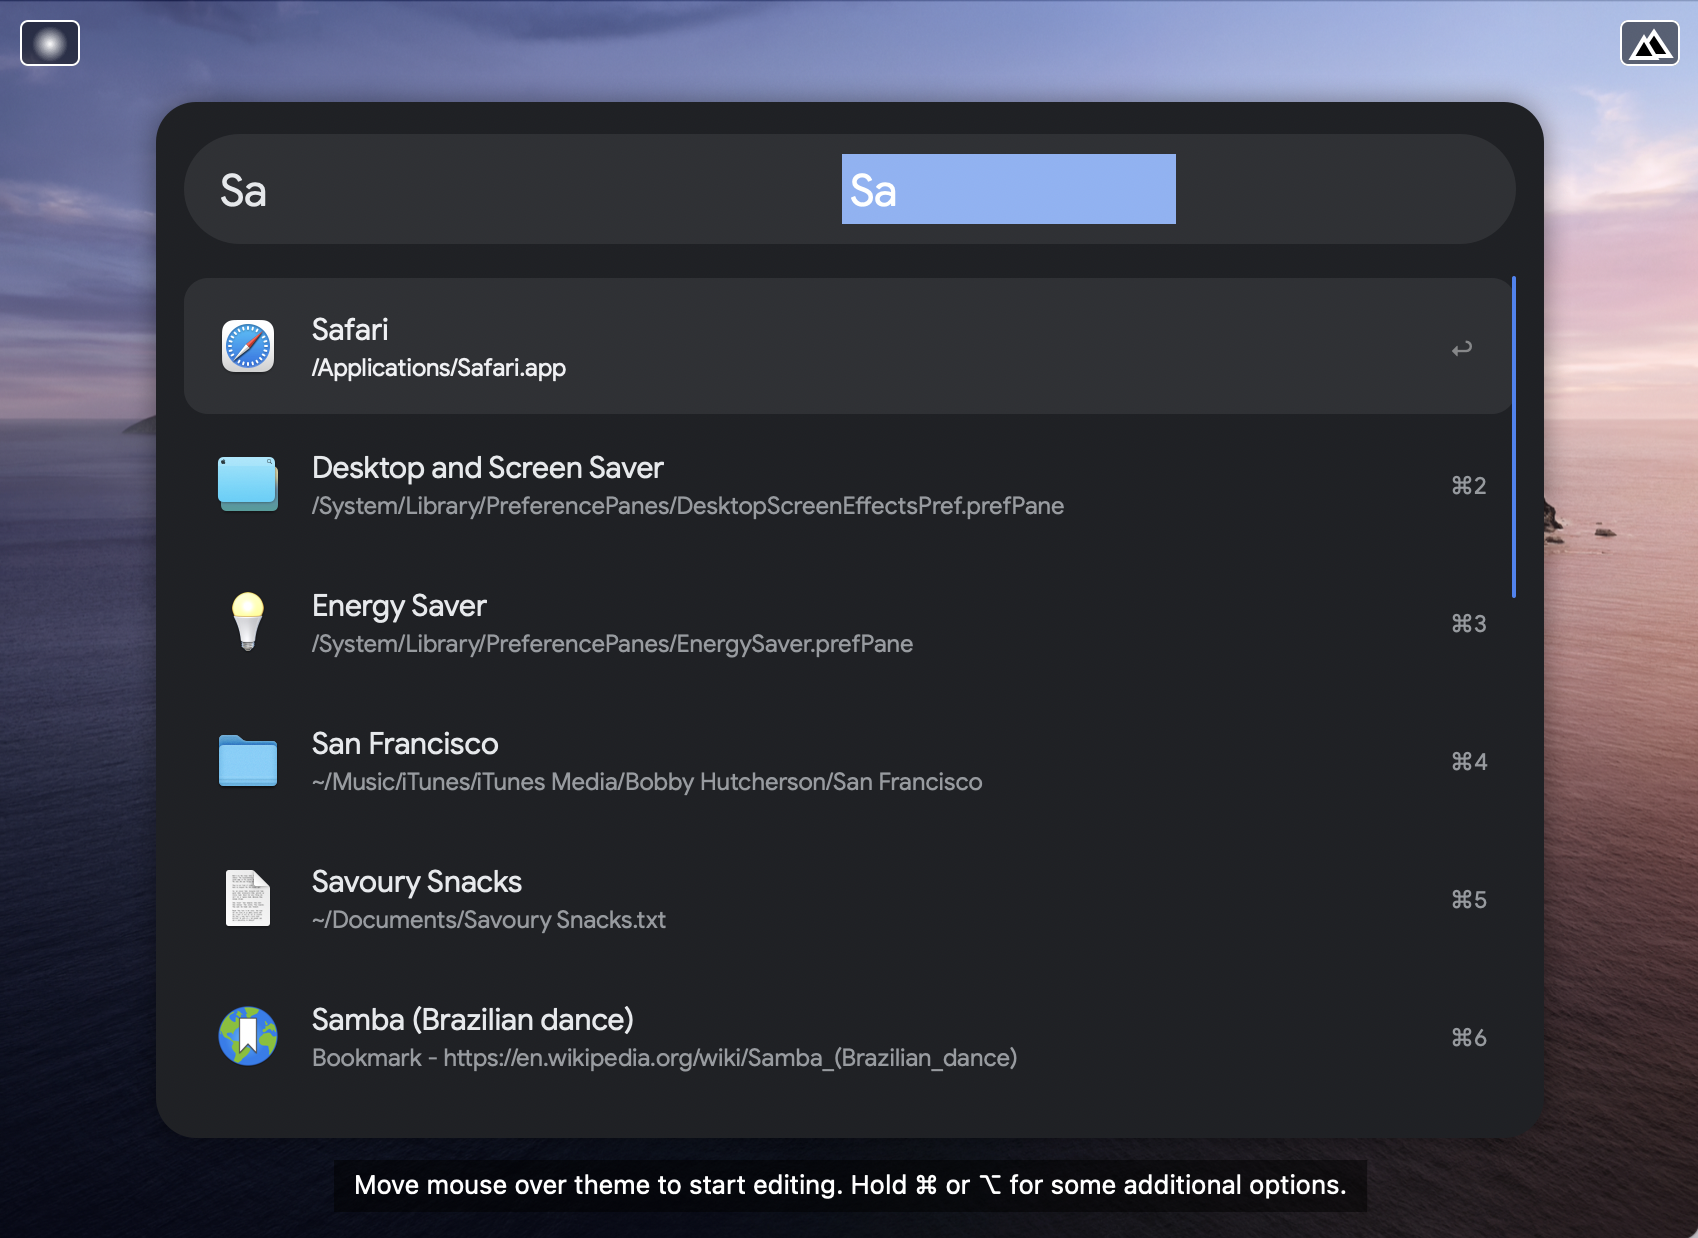Image resolution: width=1698 pixels, height=1238 pixels.
Task: Click the Energy Saver lightbulb icon
Action: [x=248, y=622]
